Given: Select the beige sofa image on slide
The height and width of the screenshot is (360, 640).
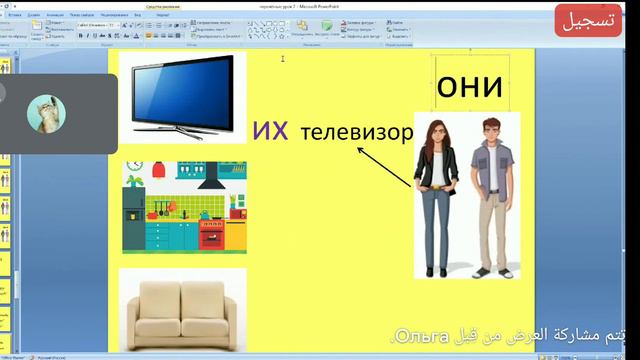Looking at the screenshot, I should point(182,310).
